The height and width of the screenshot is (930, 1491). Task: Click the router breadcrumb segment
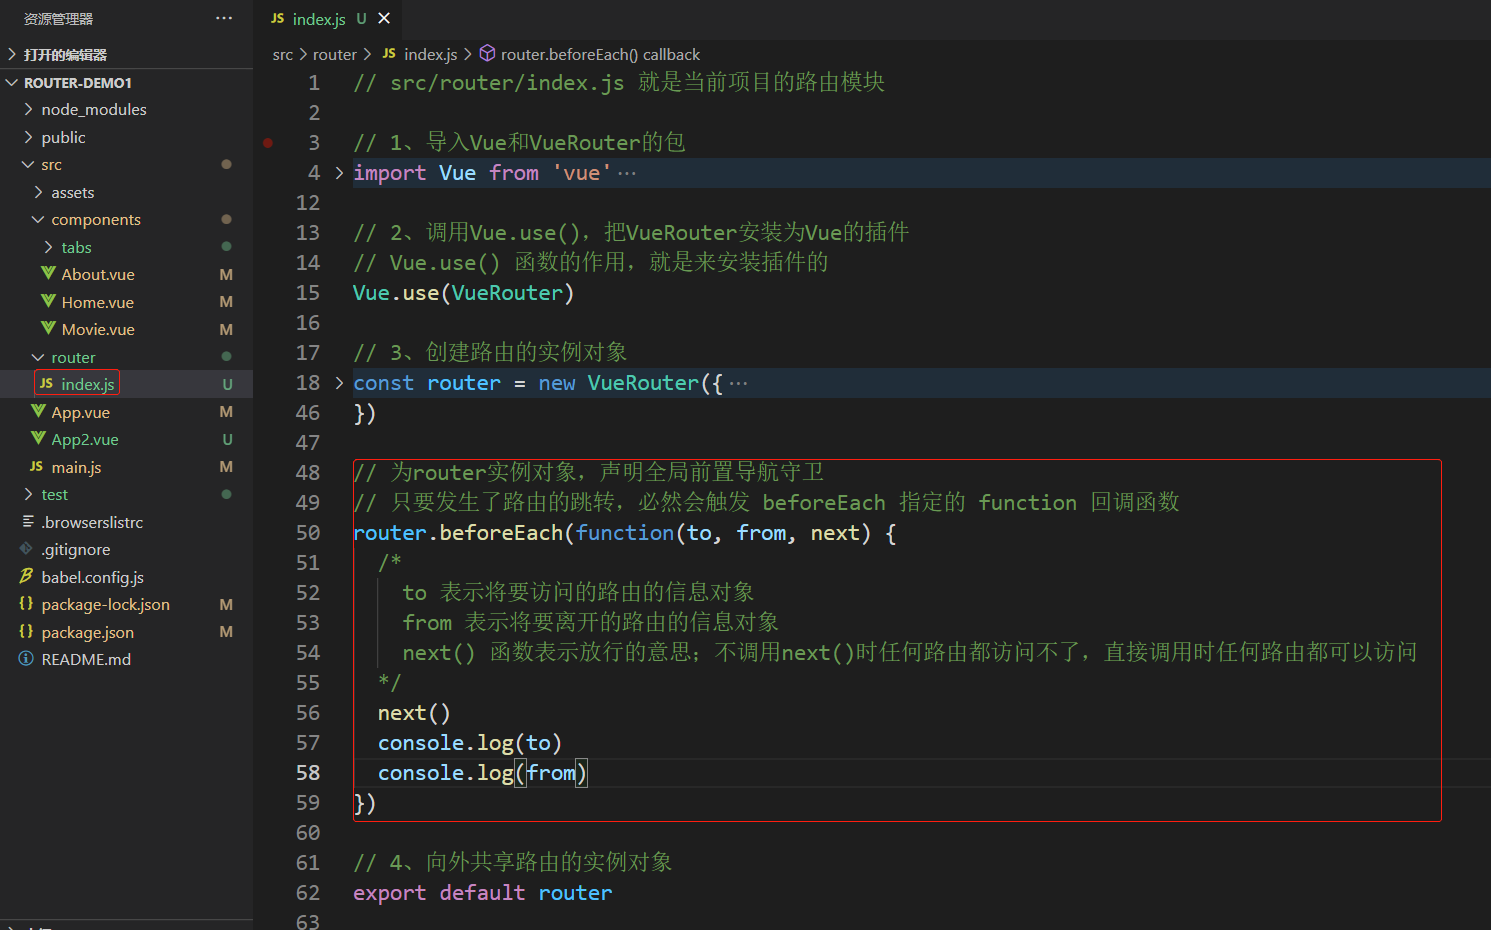click(x=335, y=54)
